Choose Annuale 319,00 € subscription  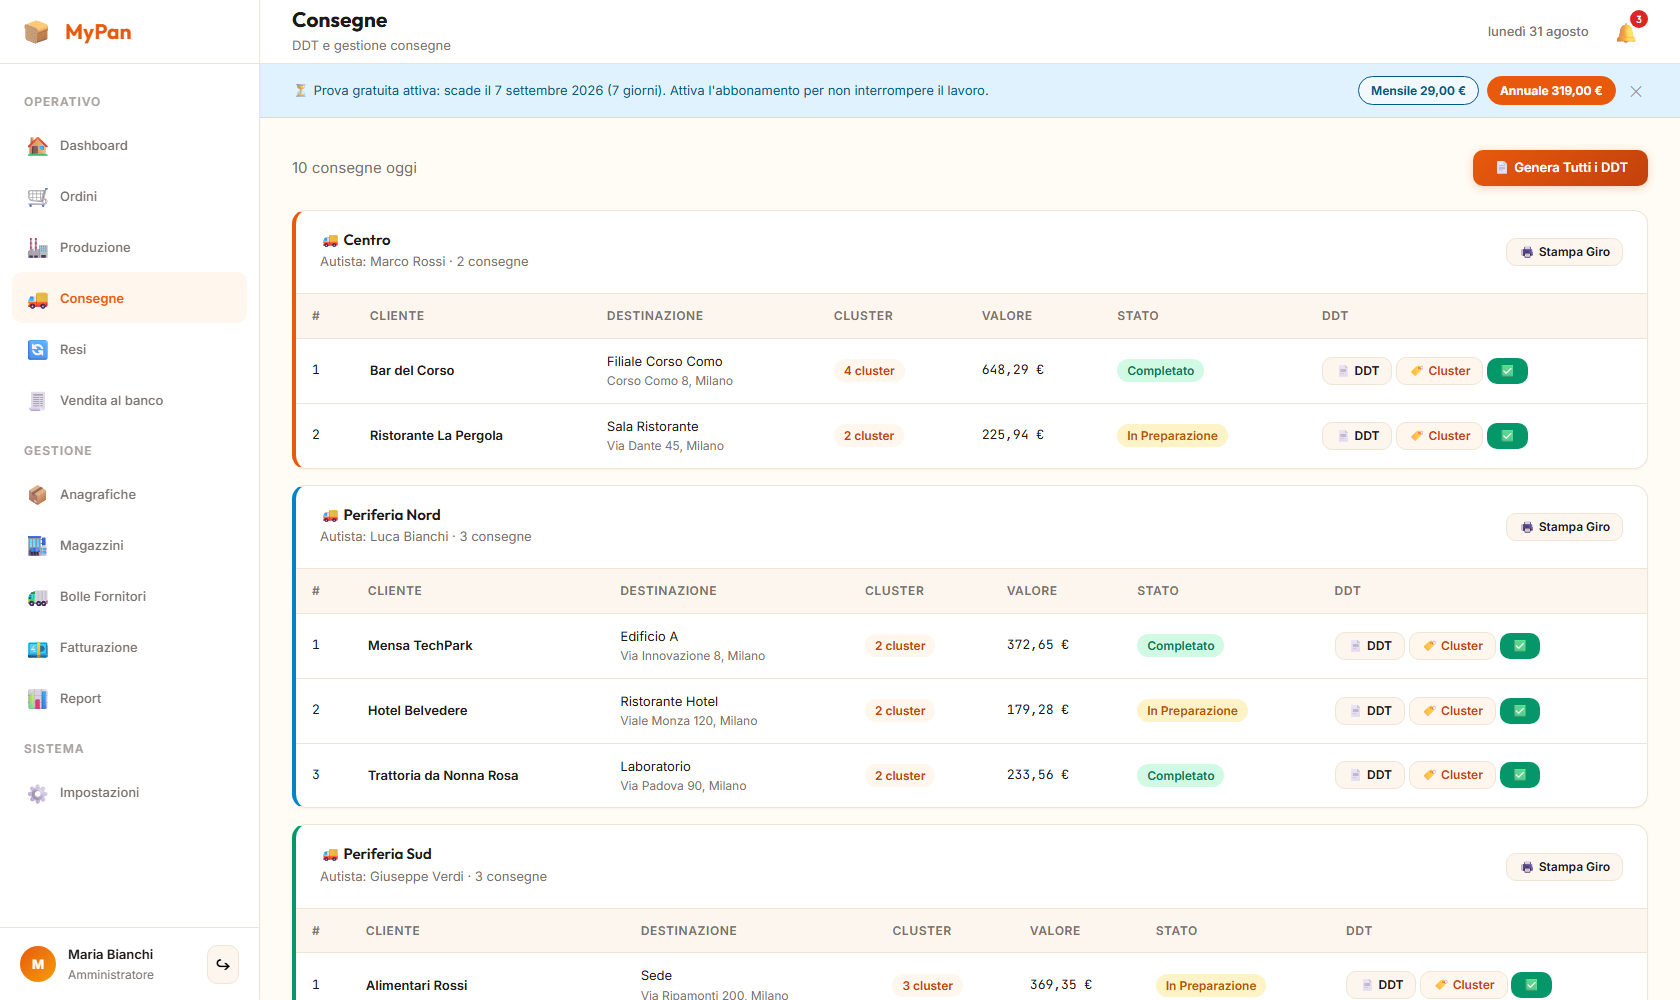click(1551, 91)
